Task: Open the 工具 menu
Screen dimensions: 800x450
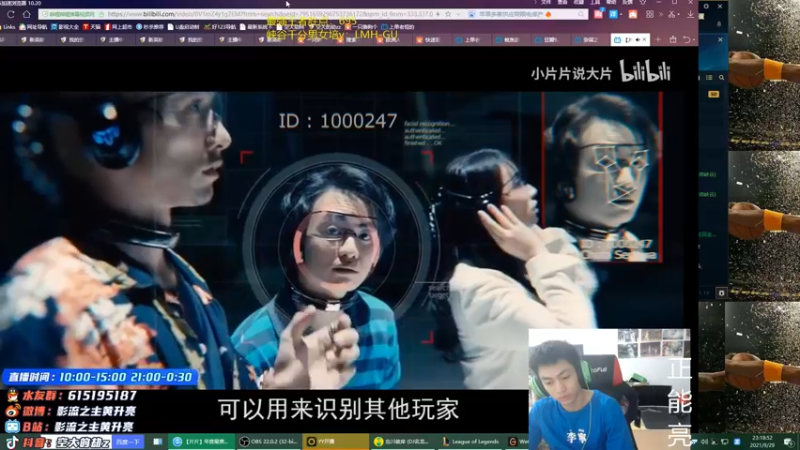Action: click(x=595, y=3)
